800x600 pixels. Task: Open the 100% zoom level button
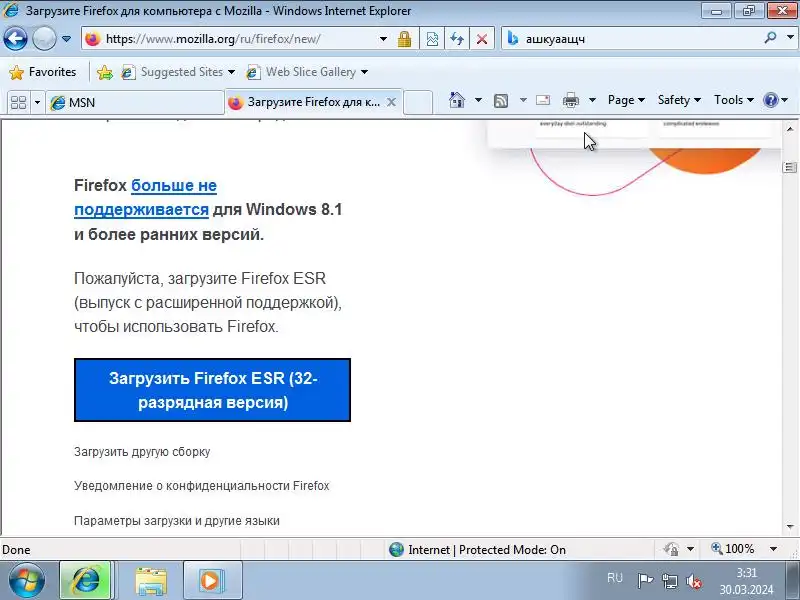pyautogui.click(x=733, y=549)
